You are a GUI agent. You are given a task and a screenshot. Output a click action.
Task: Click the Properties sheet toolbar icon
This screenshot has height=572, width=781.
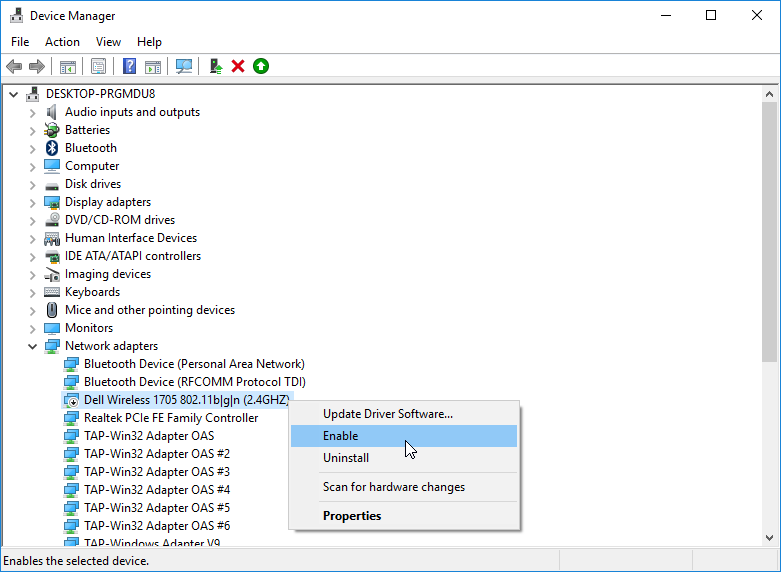pos(98,66)
